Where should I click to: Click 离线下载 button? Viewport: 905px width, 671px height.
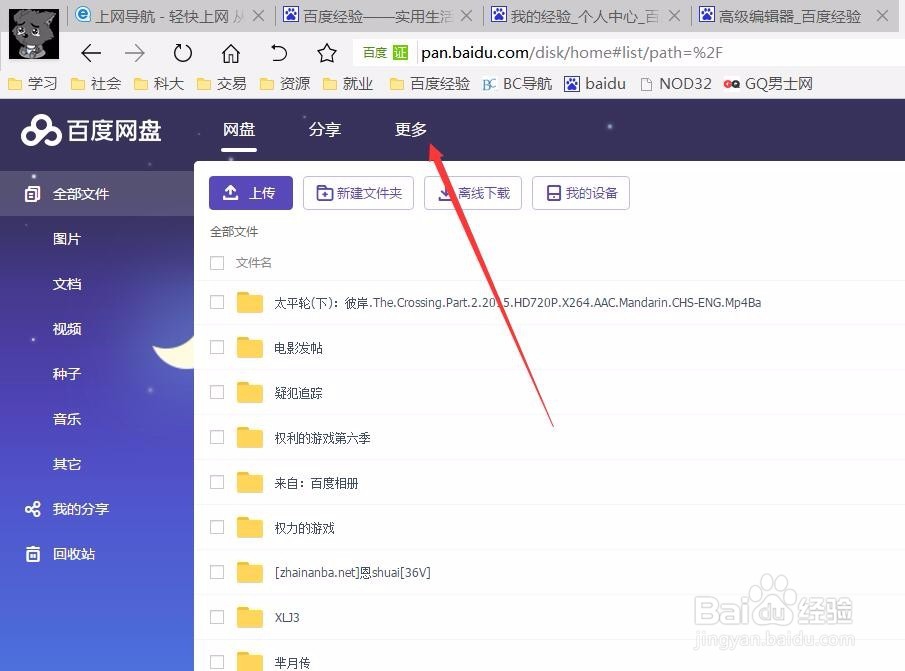473,193
